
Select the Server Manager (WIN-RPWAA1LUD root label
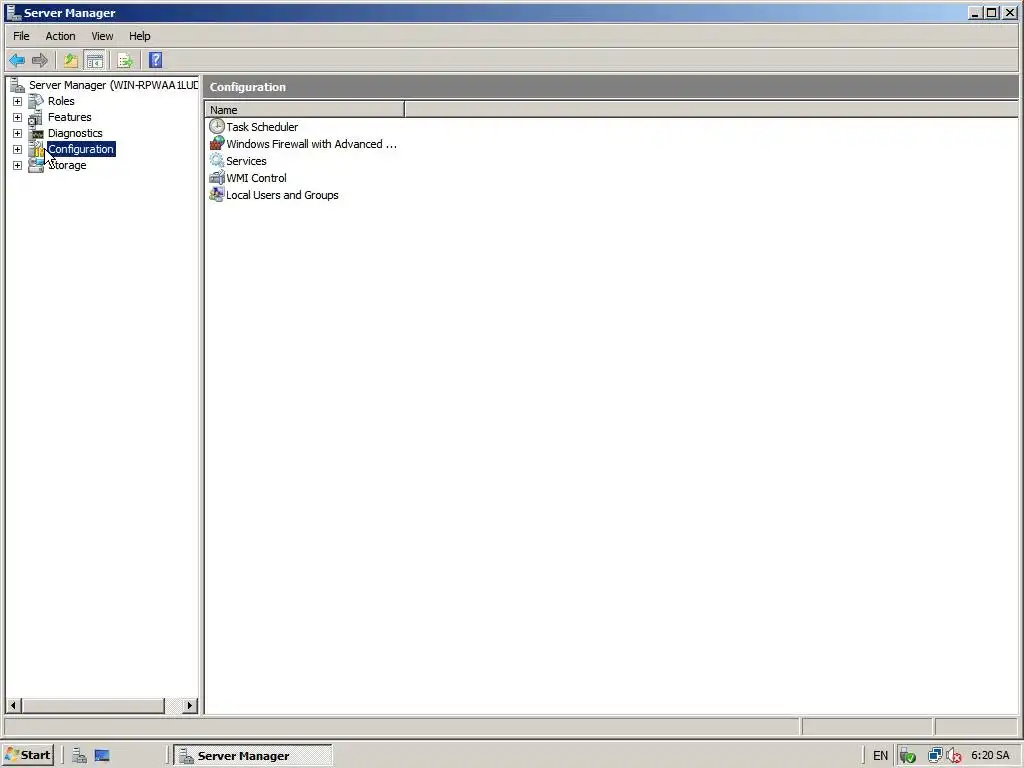pos(114,85)
